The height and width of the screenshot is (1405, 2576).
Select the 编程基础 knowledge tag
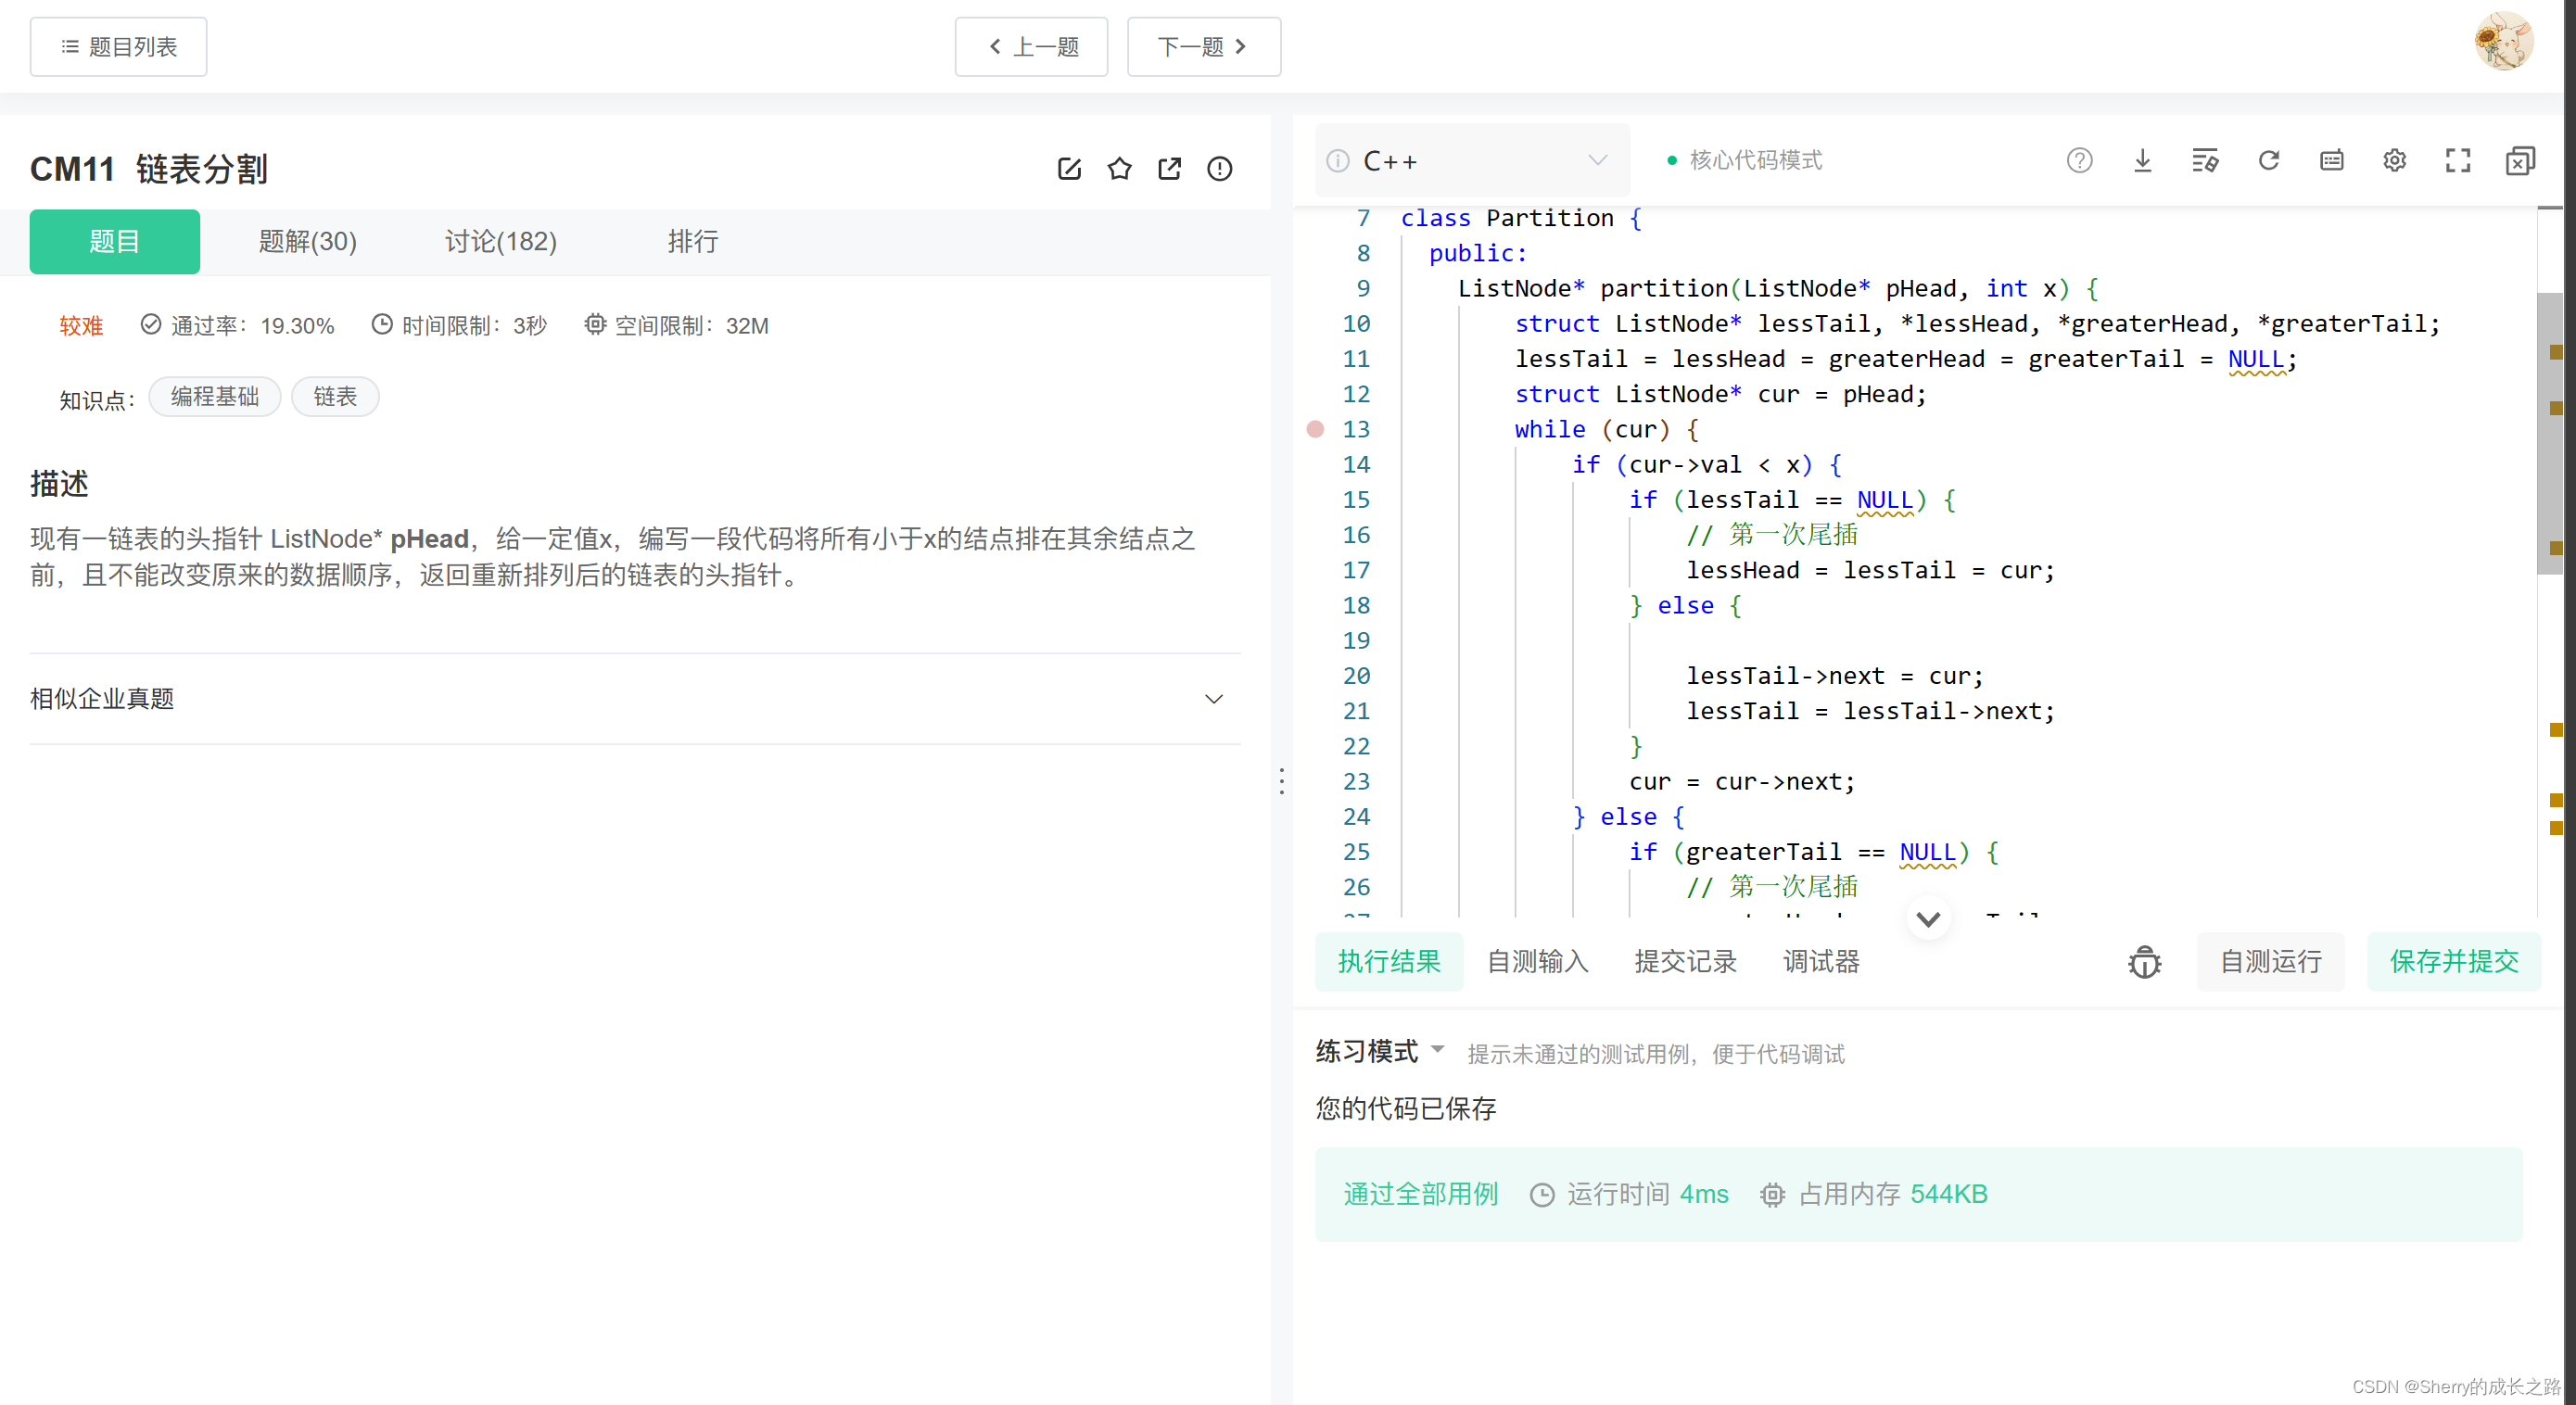(x=215, y=397)
